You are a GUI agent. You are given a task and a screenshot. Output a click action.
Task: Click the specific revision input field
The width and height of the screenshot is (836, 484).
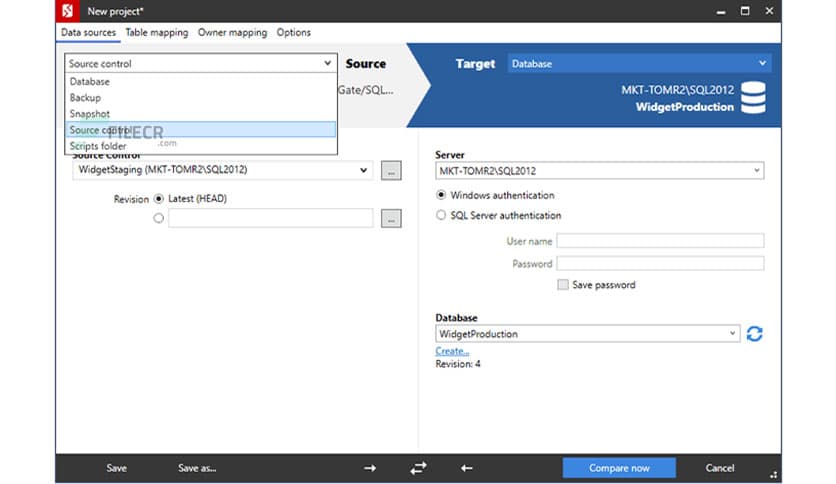point(271,218)
